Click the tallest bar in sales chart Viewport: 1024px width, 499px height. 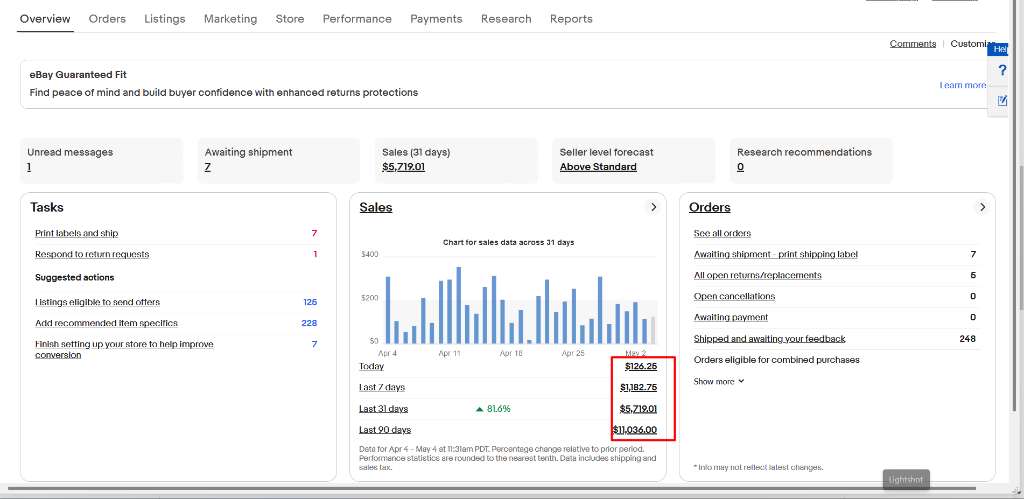(459, 305)
